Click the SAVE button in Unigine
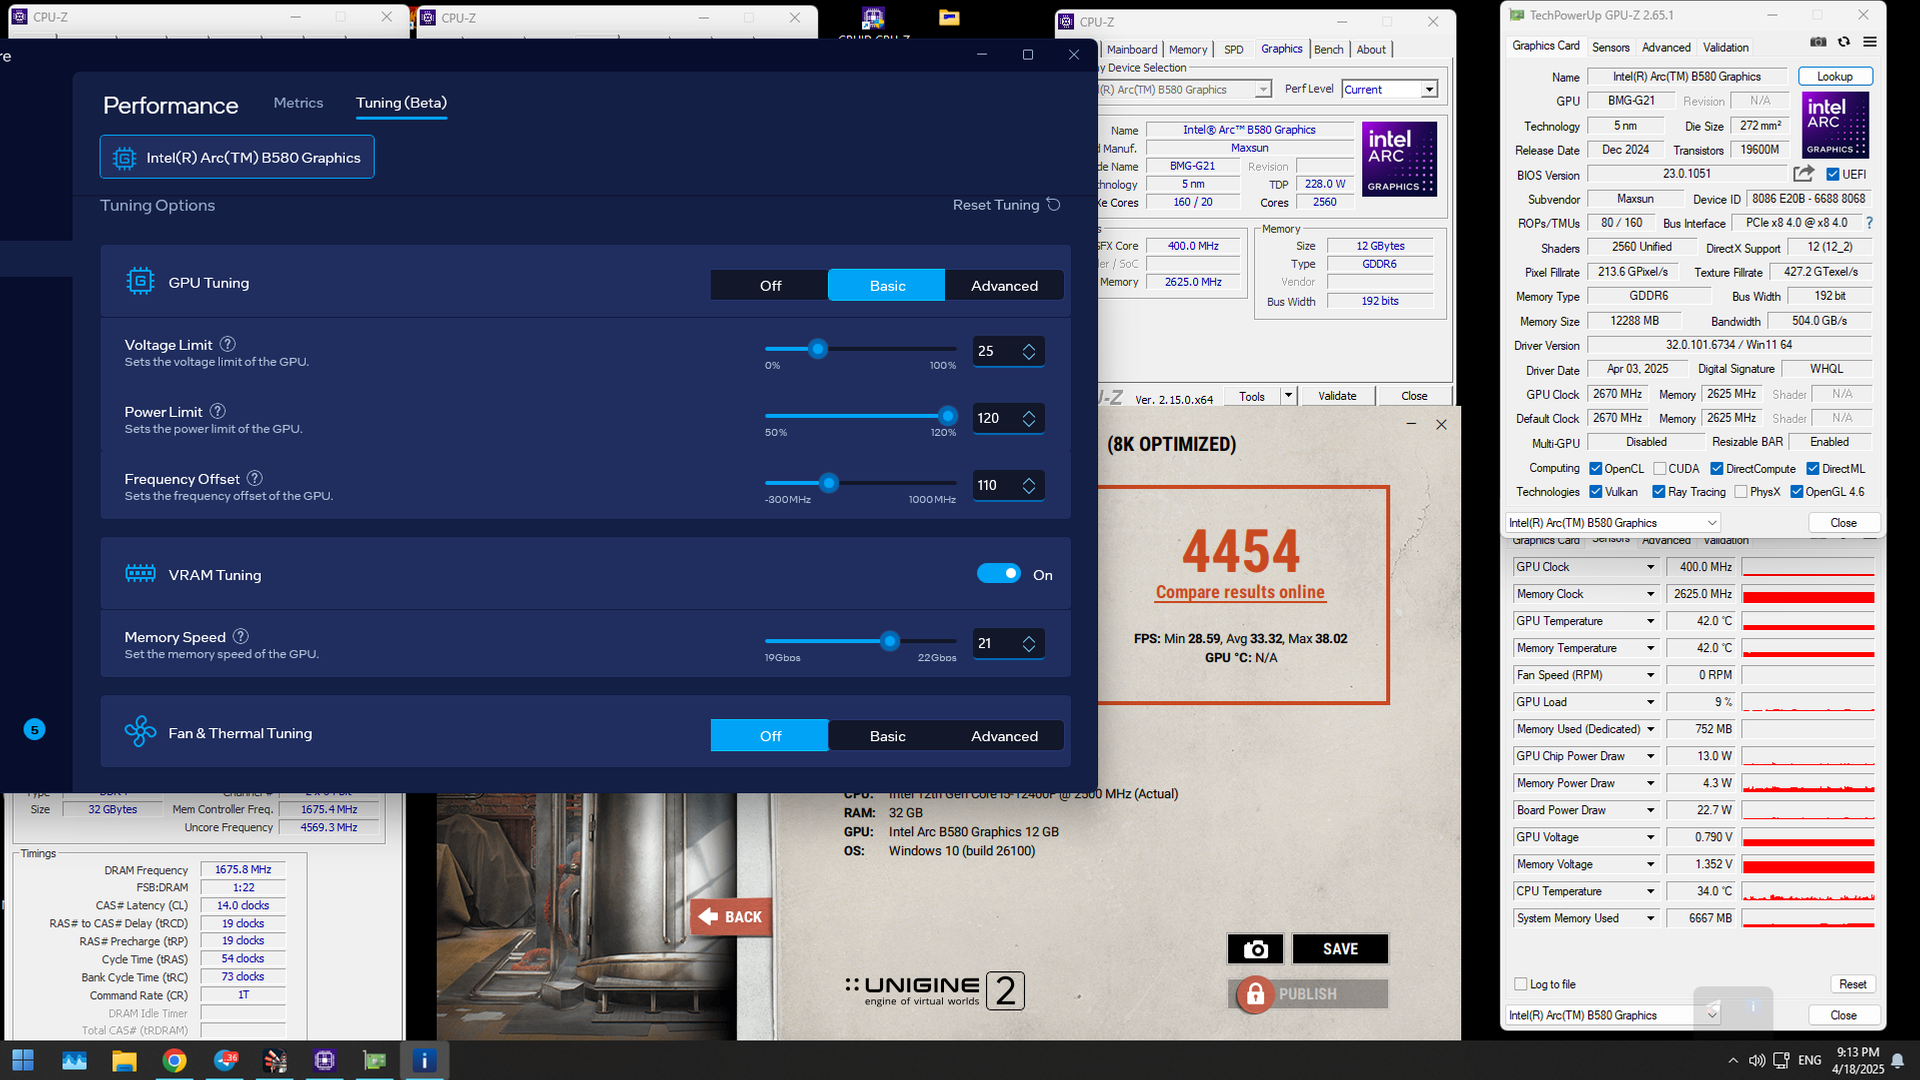 point(1340,949)
